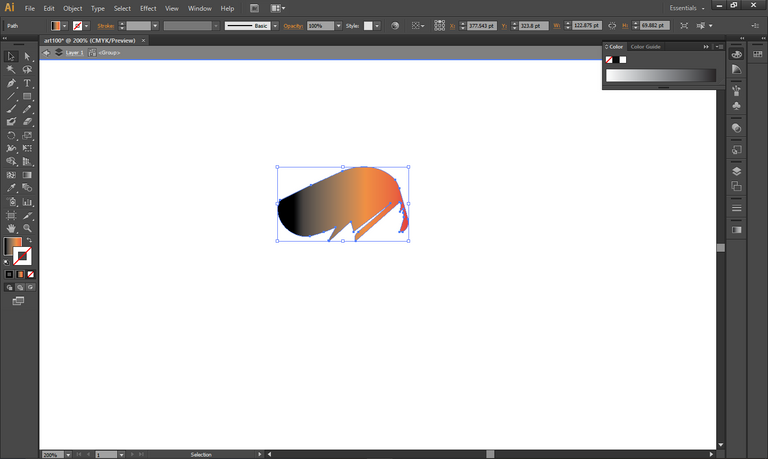Select the Line Segment tool
This screenshot has width=768, height=459.
[x=11, y=97]
